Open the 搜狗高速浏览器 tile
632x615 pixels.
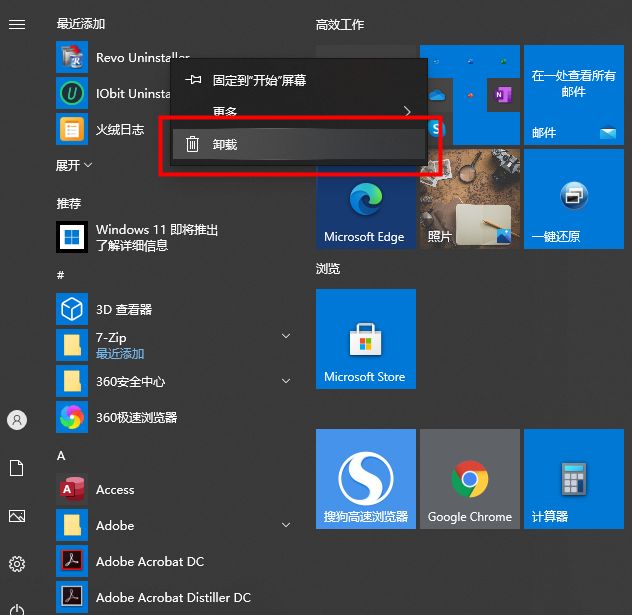[366, 479]
